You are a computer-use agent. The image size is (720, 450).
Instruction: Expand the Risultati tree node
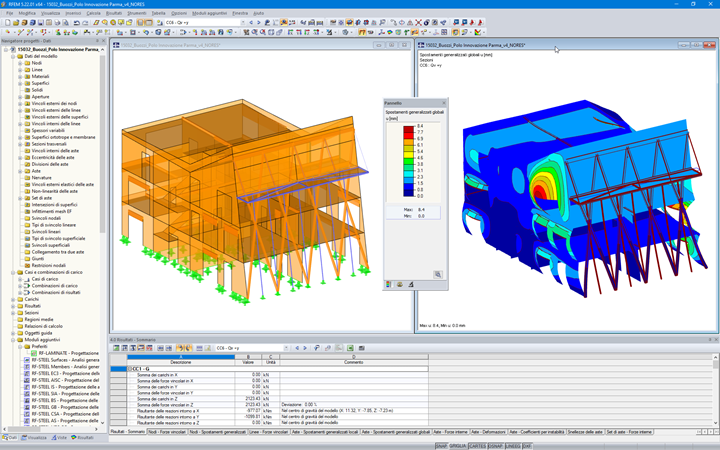tap(13, 306)
